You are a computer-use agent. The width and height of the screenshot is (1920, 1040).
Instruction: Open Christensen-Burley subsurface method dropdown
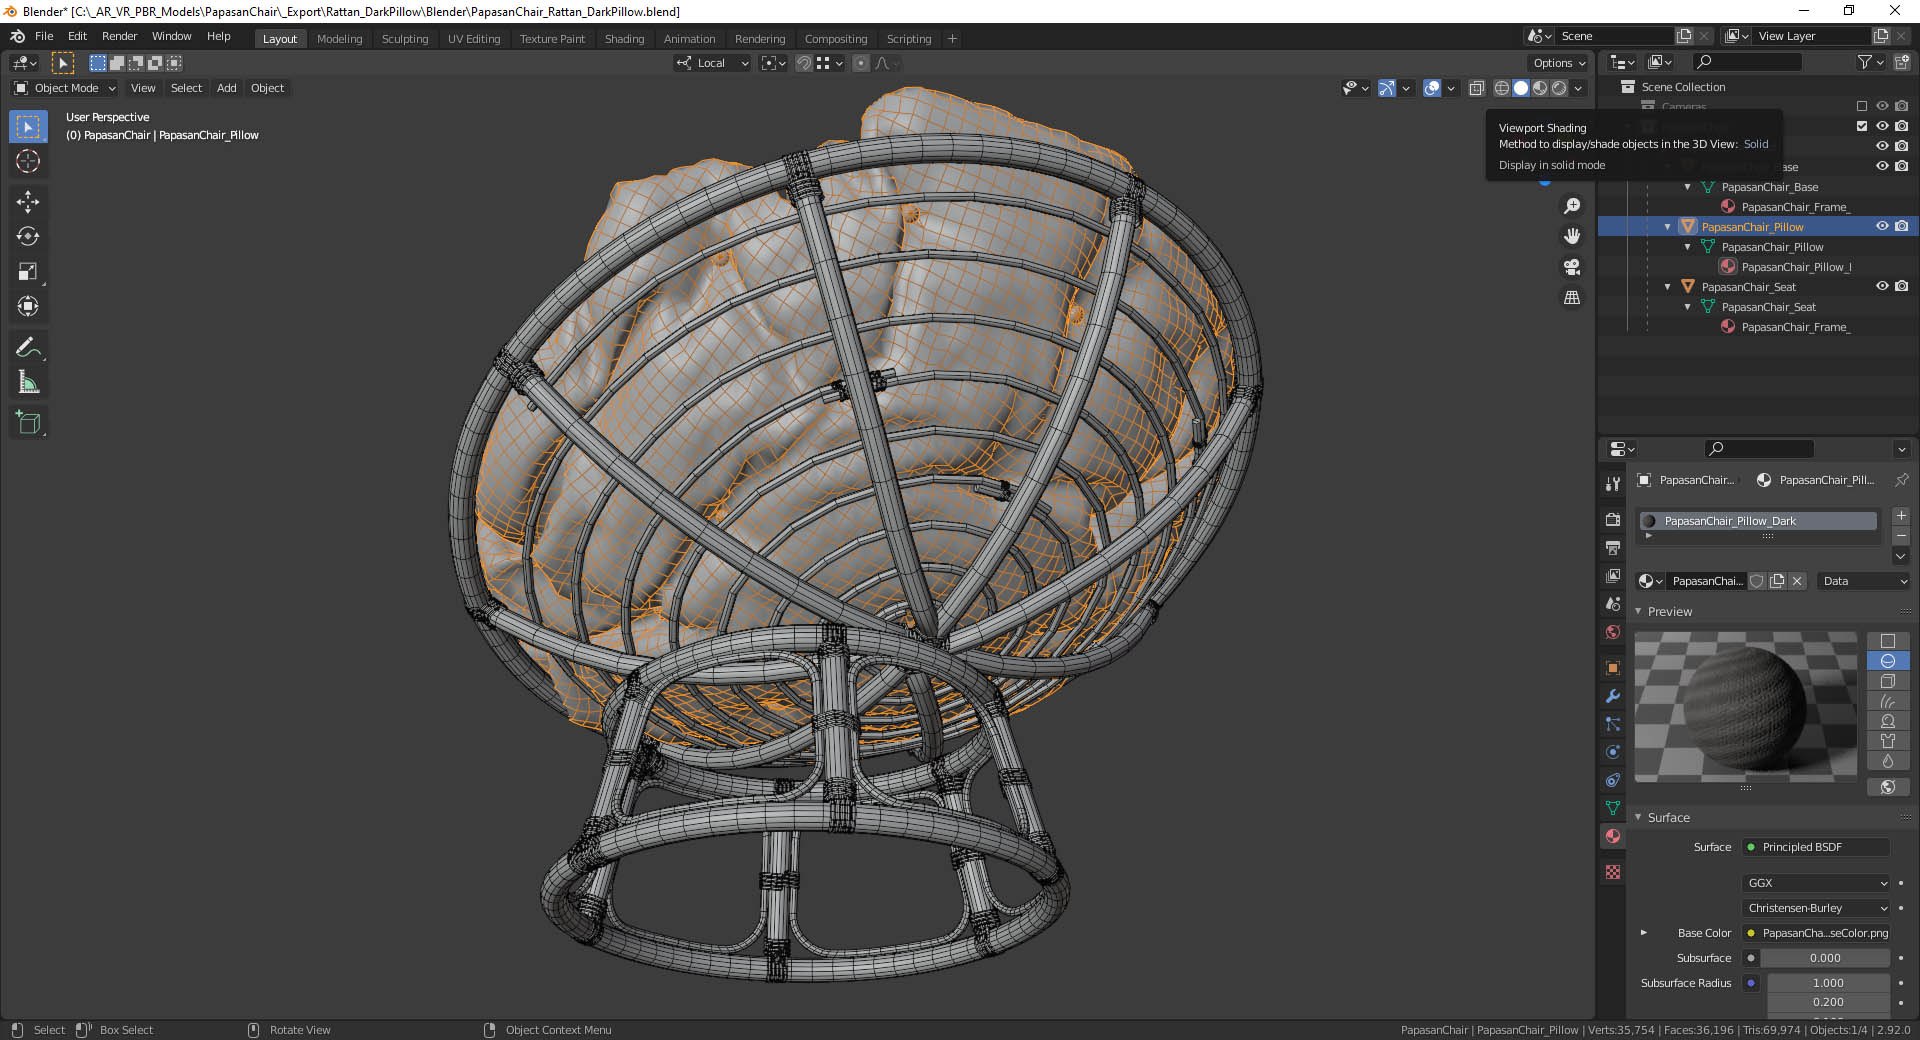click(1817, 908)
